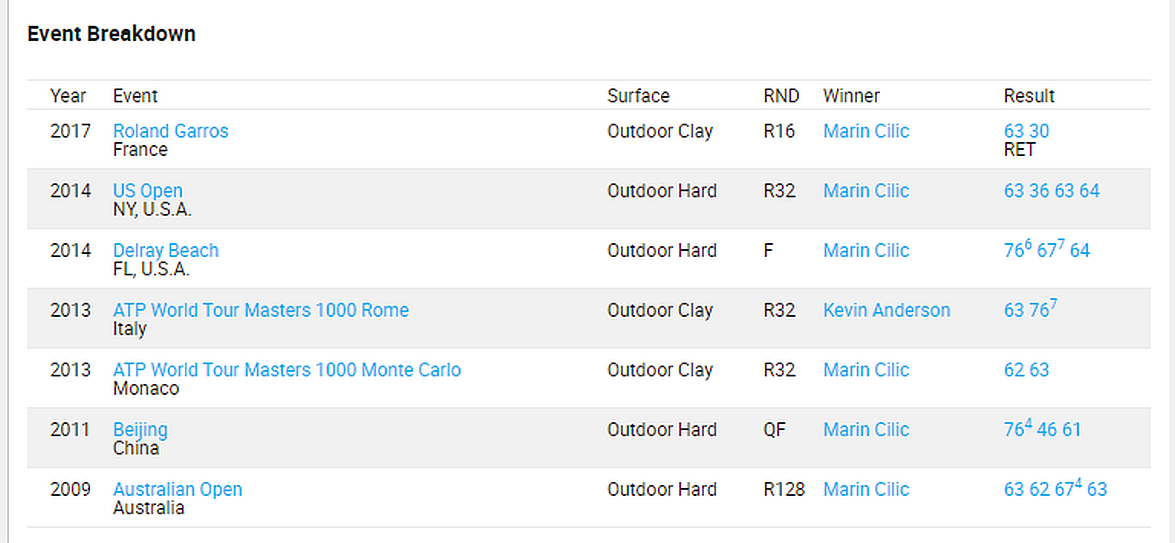The width and height of the screenshot is (1175, 543).
Task: Open the 63 30 Roland Garros result
Action: (x=1026, y=131)
